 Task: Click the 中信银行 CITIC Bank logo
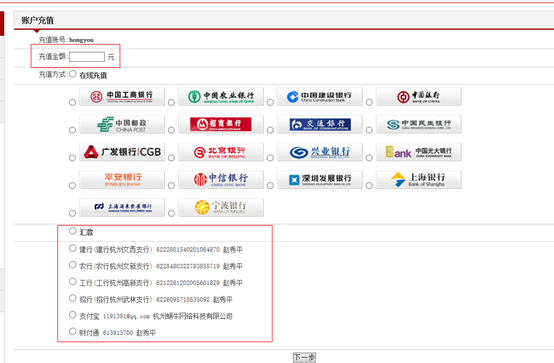point(221,180)
